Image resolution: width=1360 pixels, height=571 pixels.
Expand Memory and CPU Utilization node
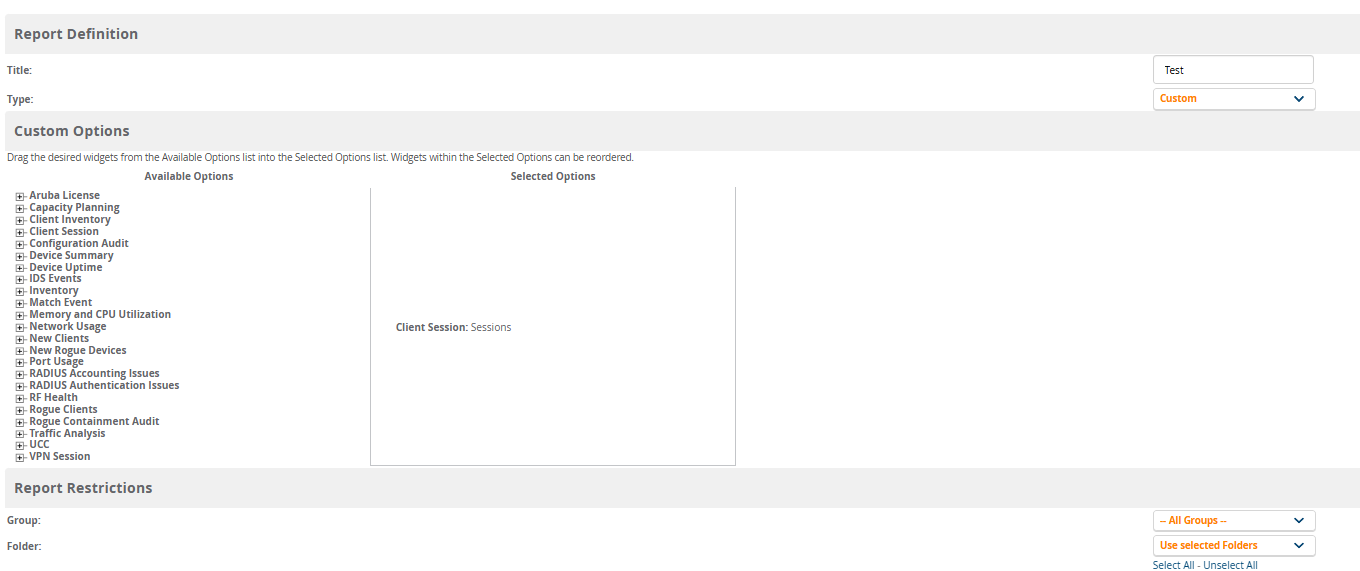click(20, 315)
